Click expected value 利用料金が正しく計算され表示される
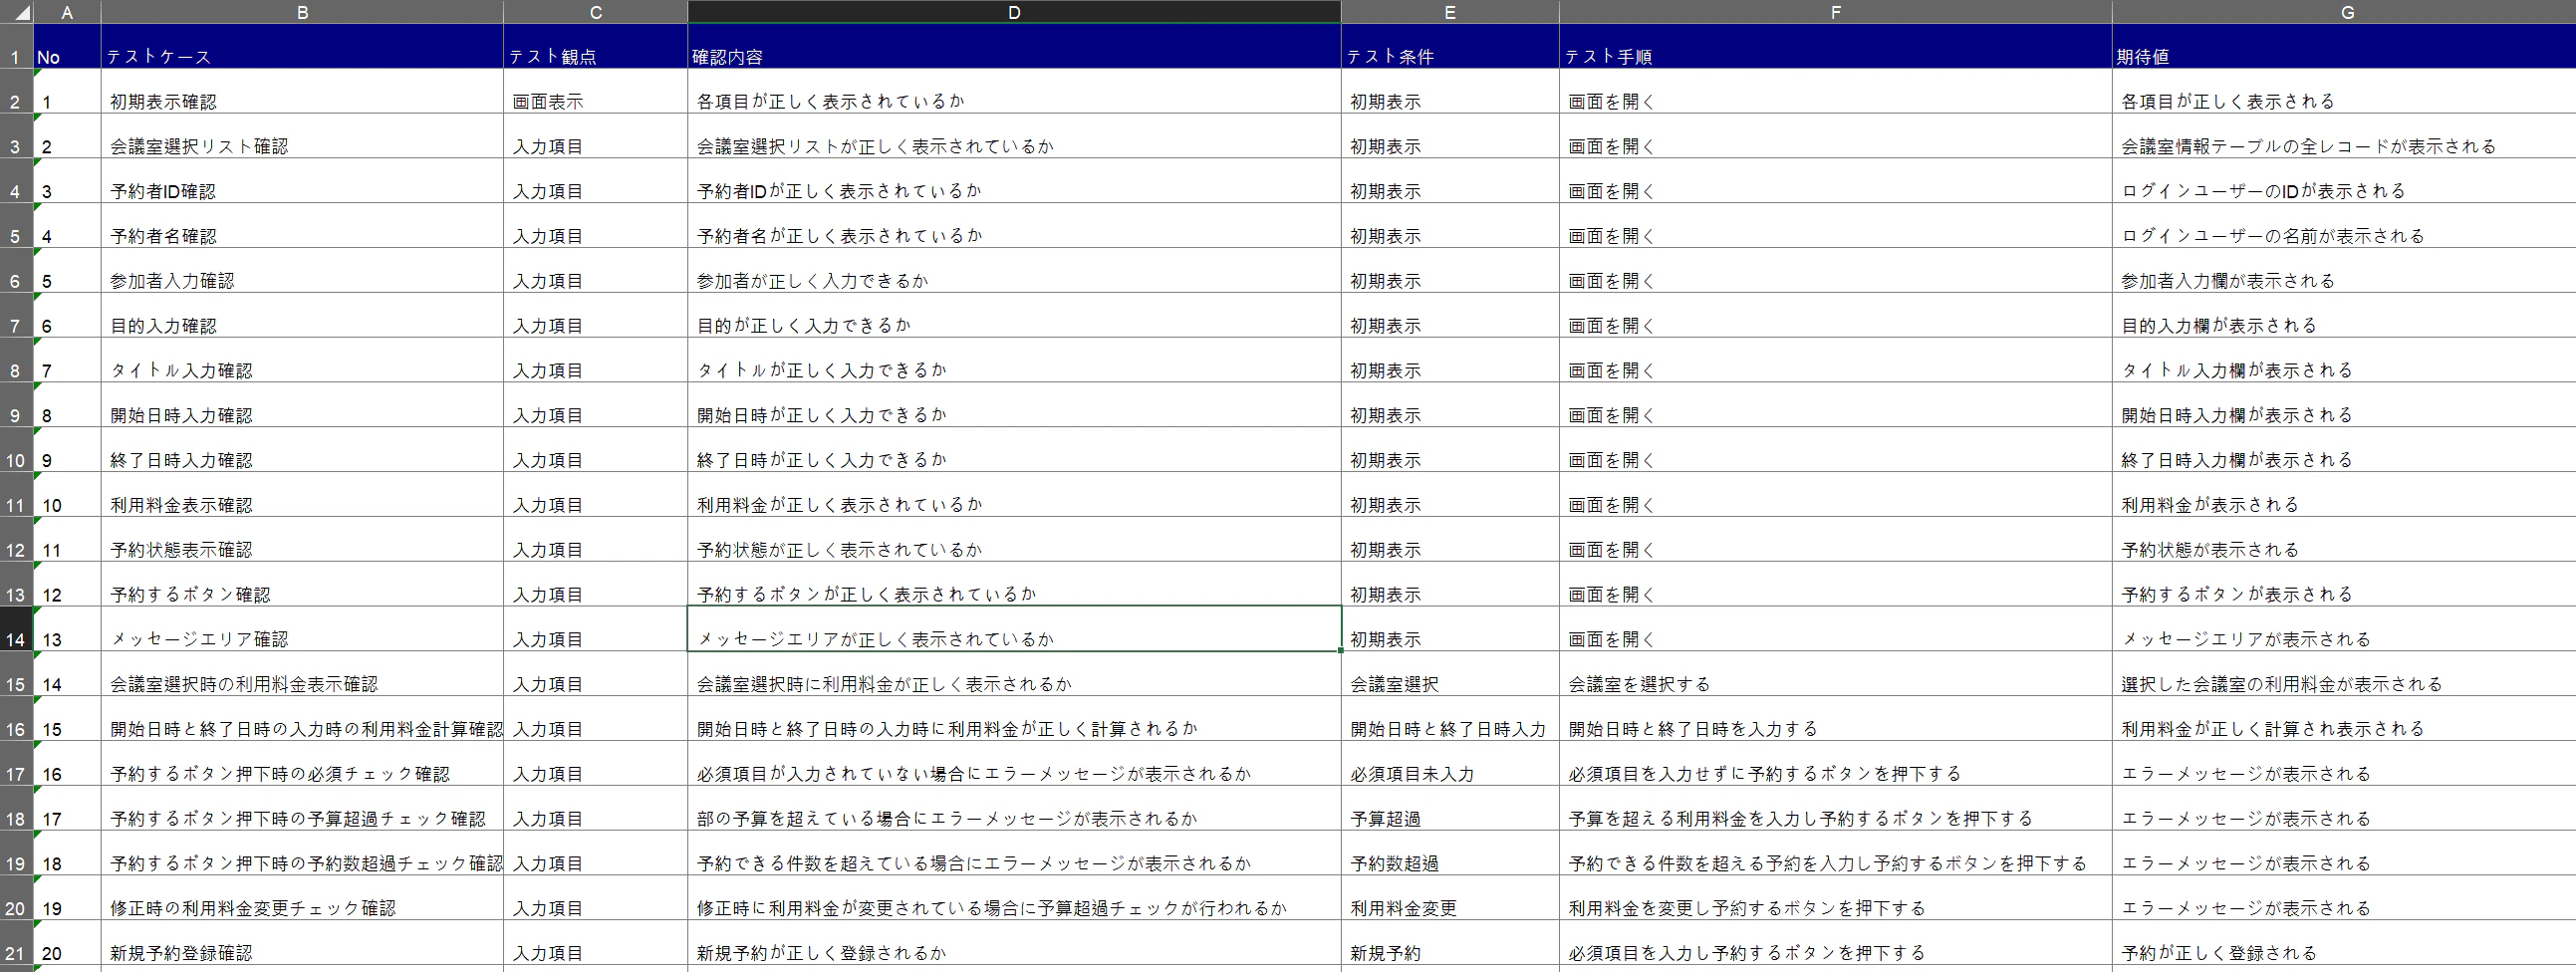 pyautogui.click(x=2344, y=719)
